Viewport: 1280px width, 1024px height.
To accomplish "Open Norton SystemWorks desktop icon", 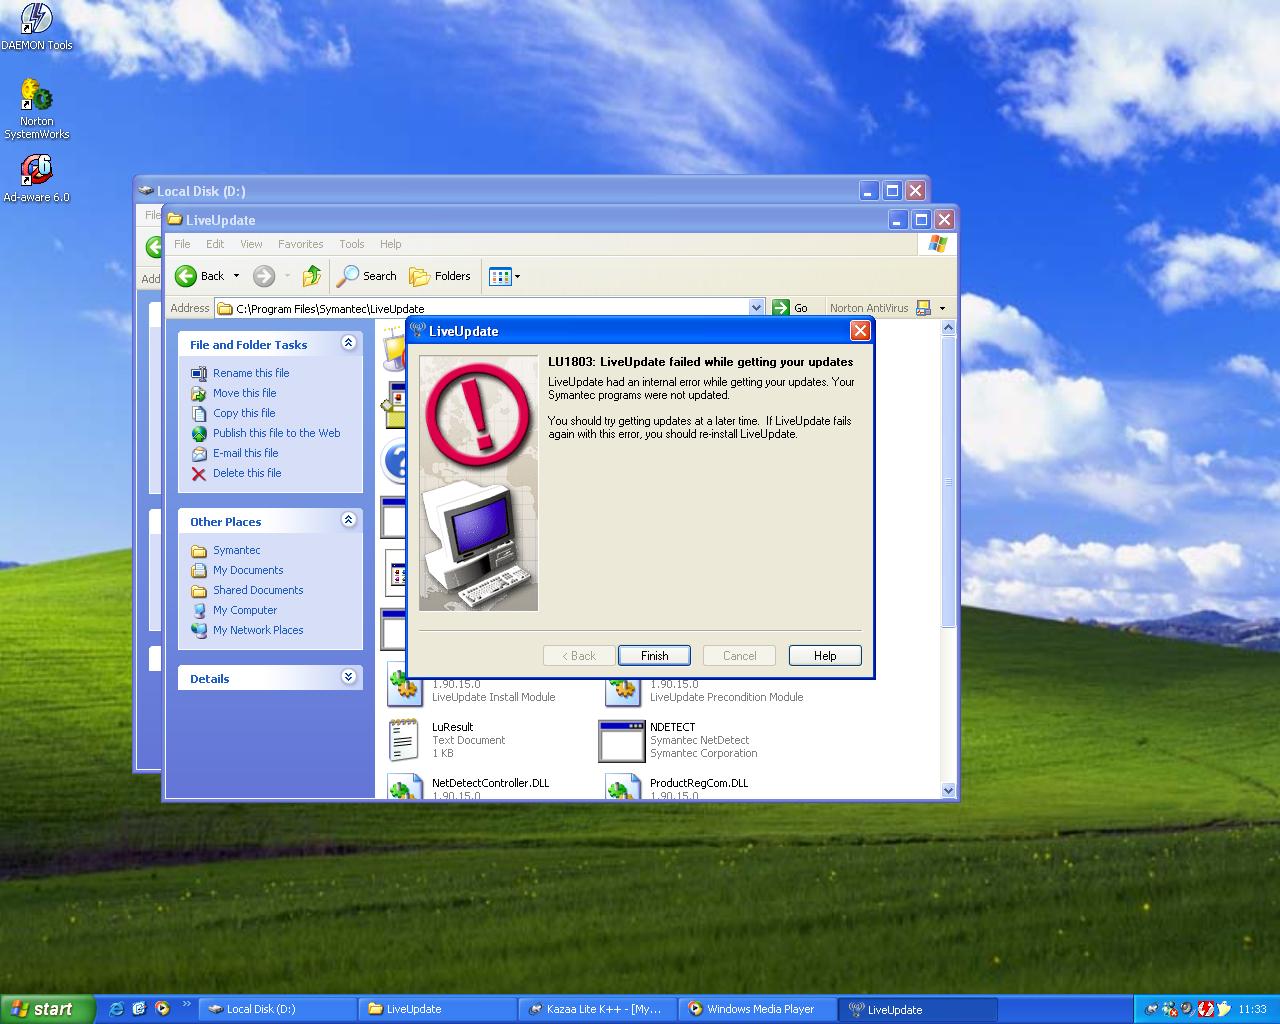I will 37,110.
